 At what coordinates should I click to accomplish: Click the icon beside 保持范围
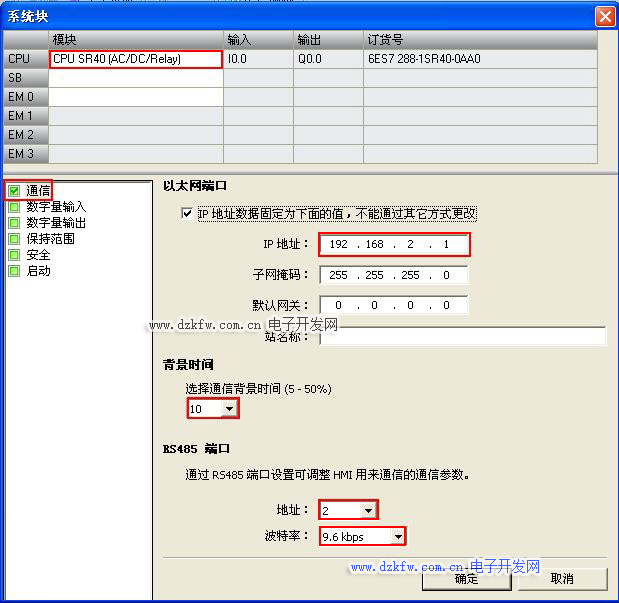tap(14, 239)
